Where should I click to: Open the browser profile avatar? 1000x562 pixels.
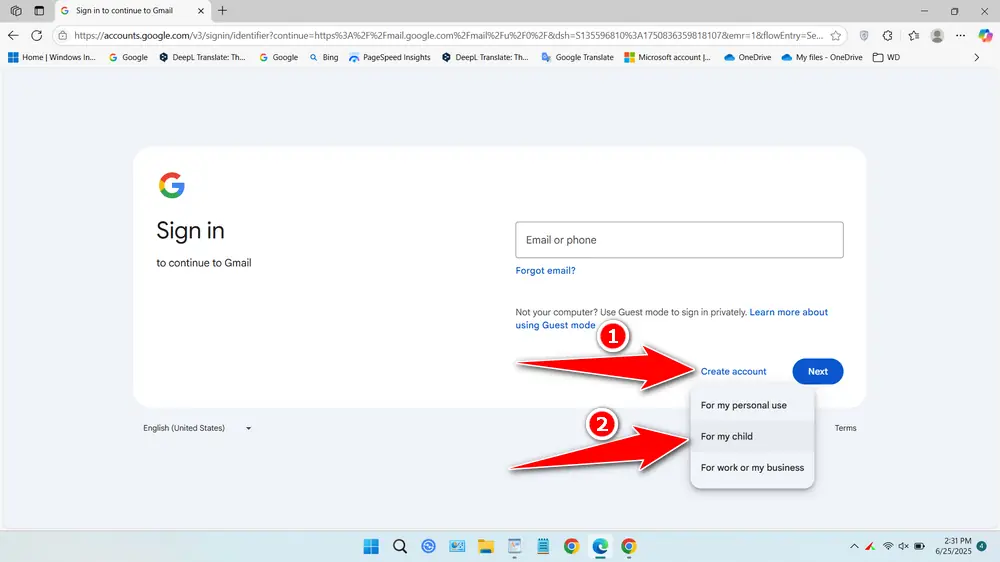tap(937, 36)
